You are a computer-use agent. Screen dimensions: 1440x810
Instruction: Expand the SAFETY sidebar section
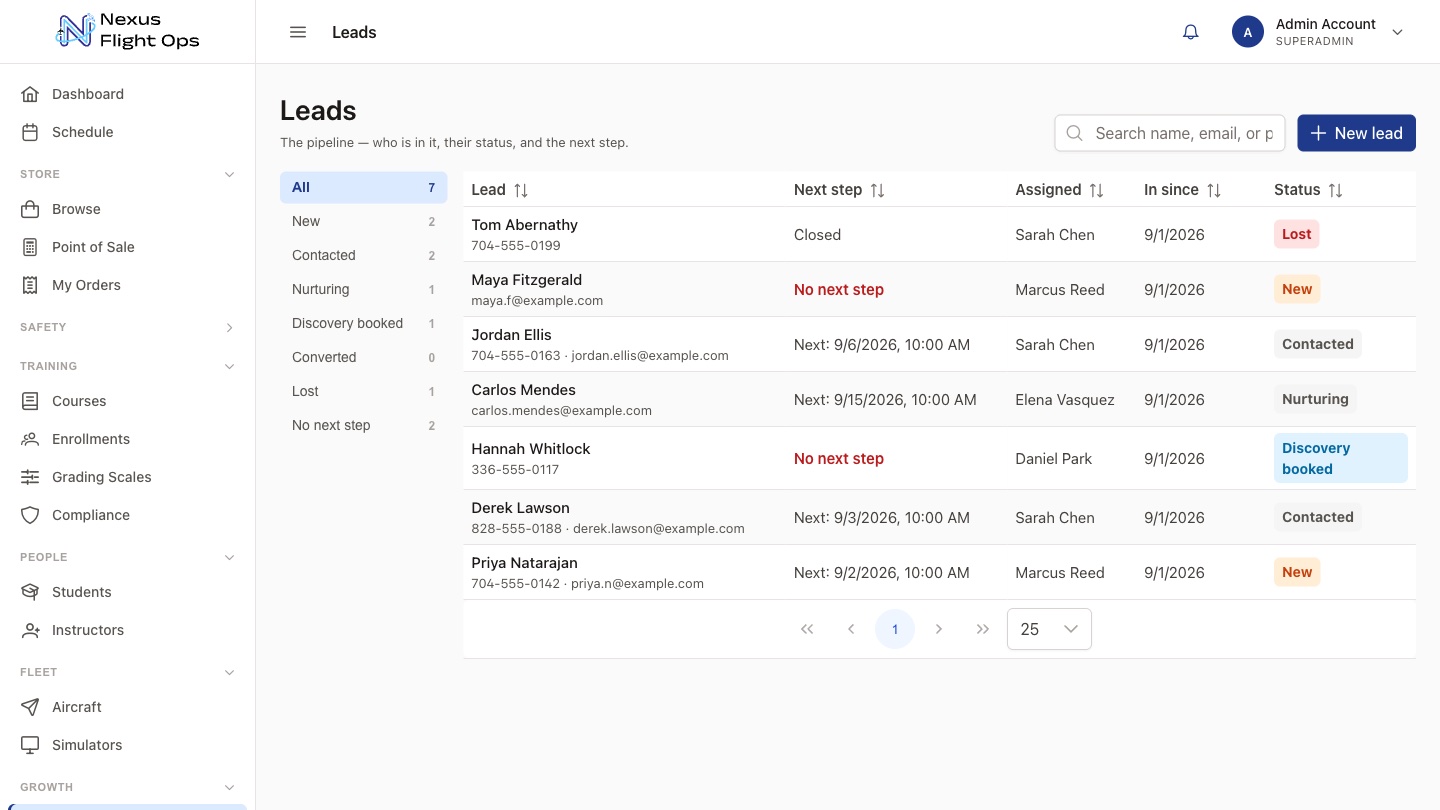tap(229, 327)
